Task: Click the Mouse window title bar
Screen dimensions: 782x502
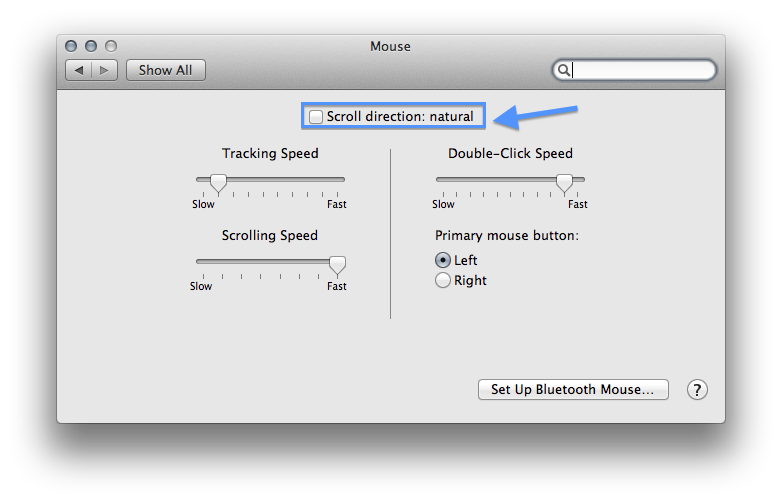Action: [390, 46]
